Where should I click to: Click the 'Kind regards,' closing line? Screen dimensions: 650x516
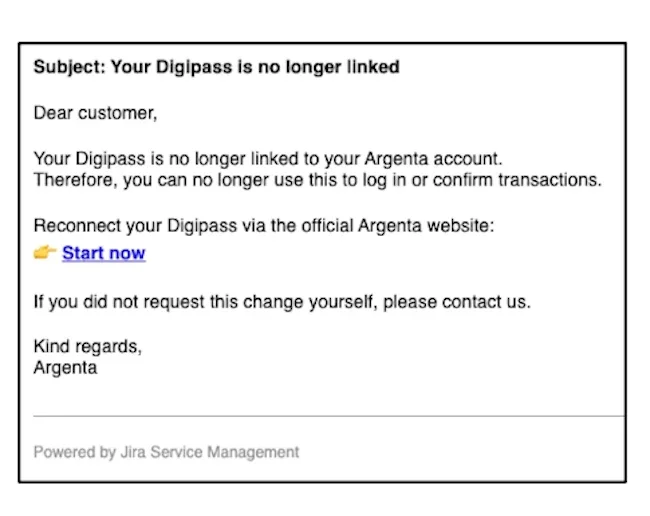(88, 347)
